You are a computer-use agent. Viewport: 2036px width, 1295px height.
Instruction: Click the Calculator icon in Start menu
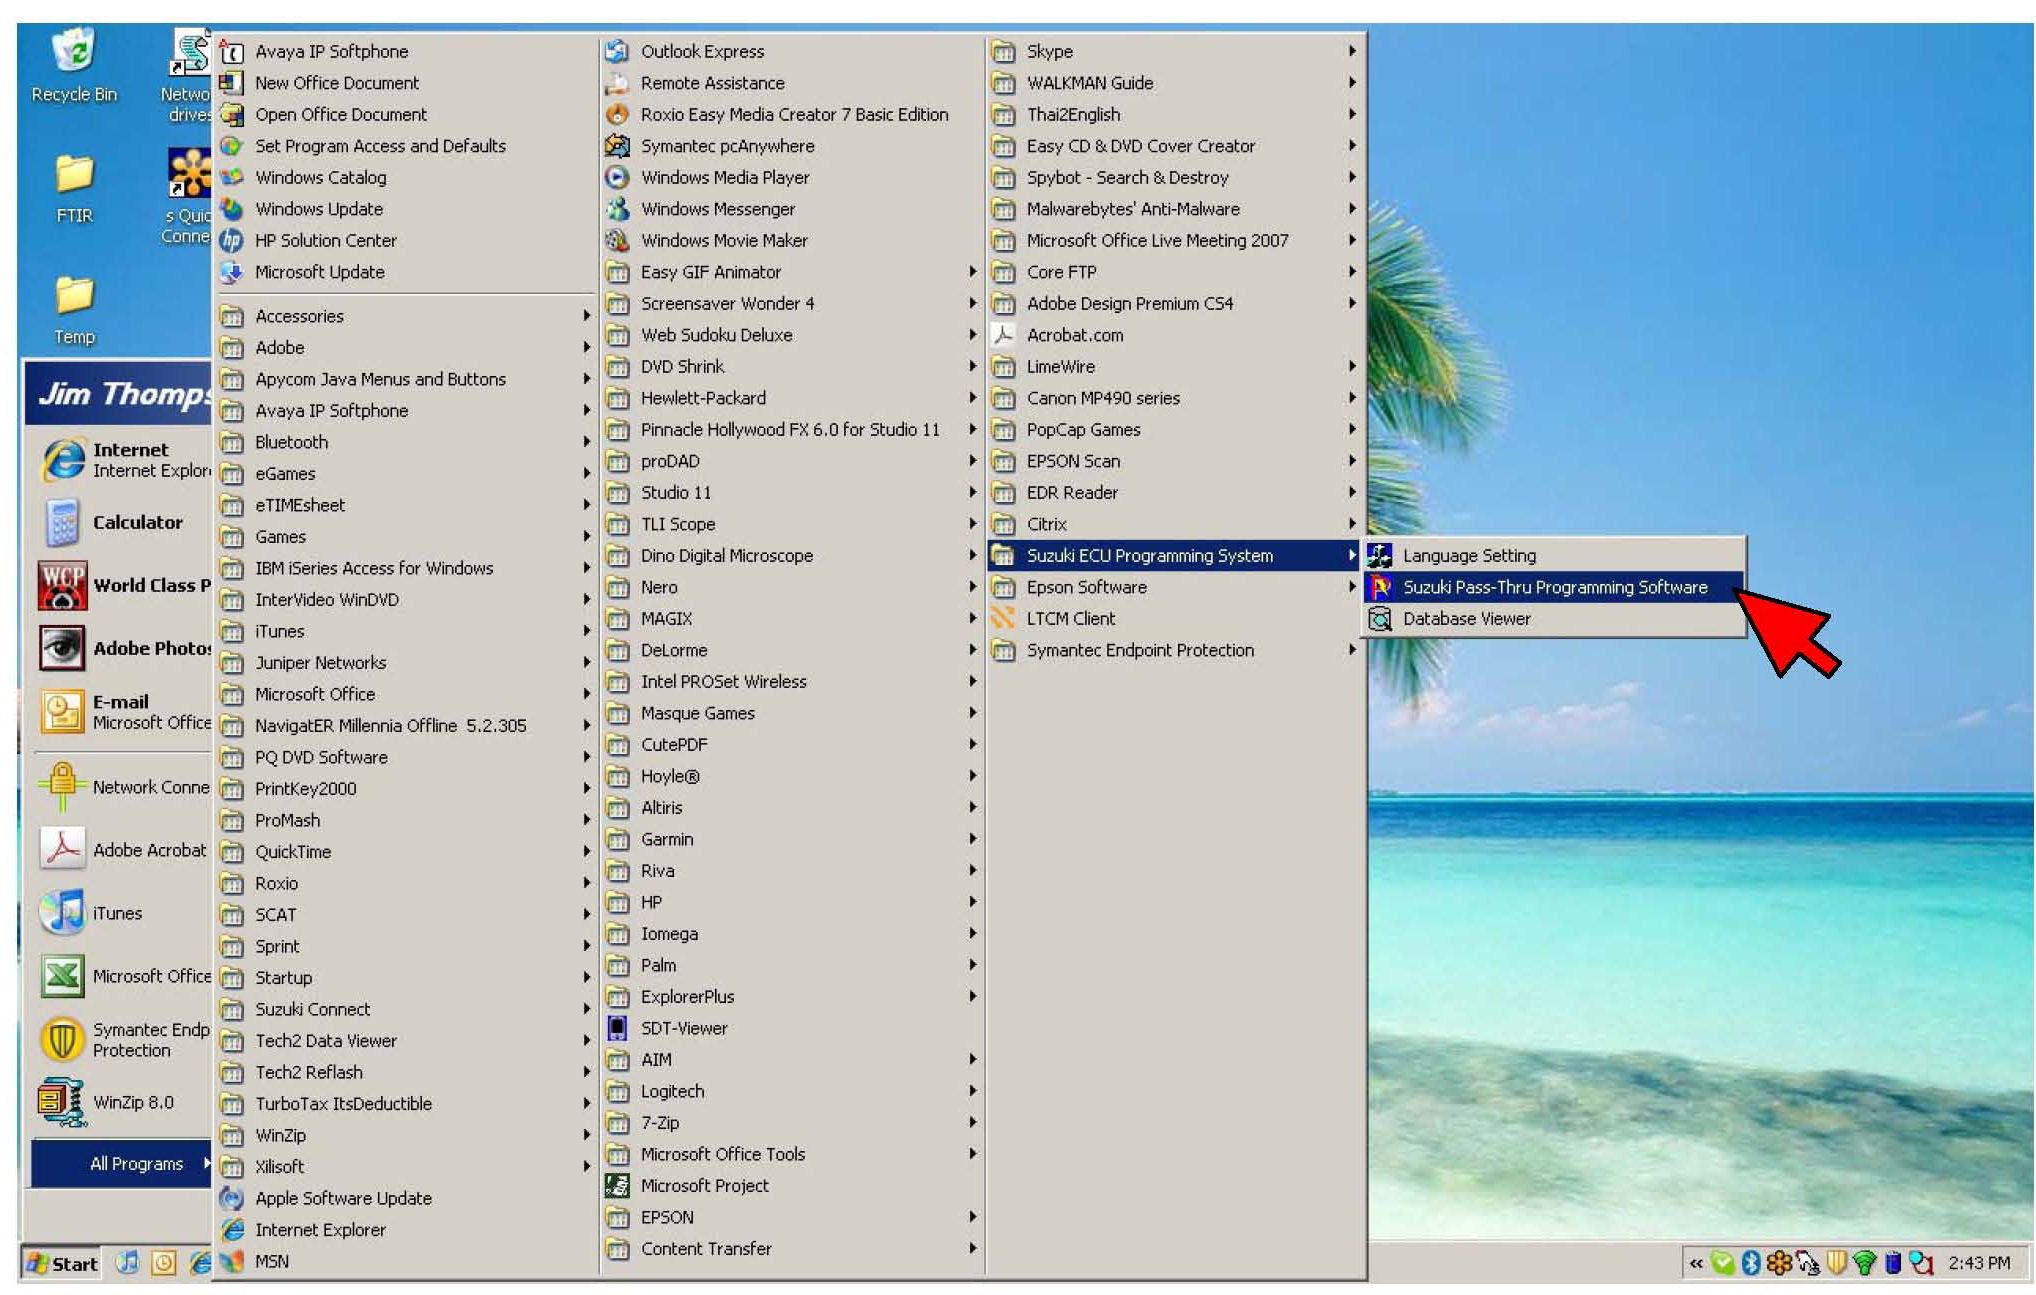point(61,522)
